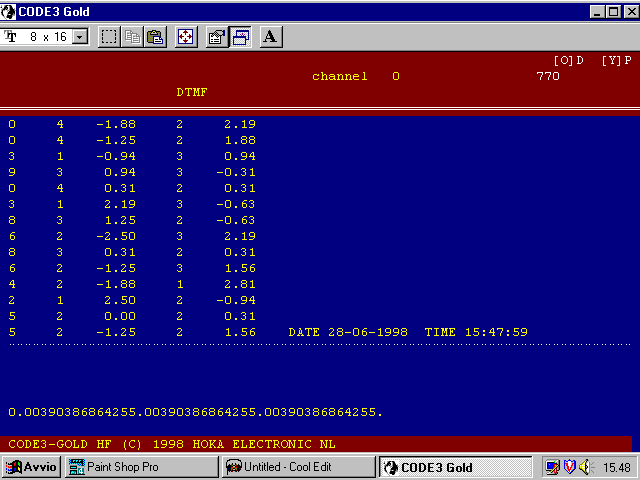Viewport: 640px width, 480px height.
Task: Maximize the CODE3 Gold window
Action: point(613,11)
